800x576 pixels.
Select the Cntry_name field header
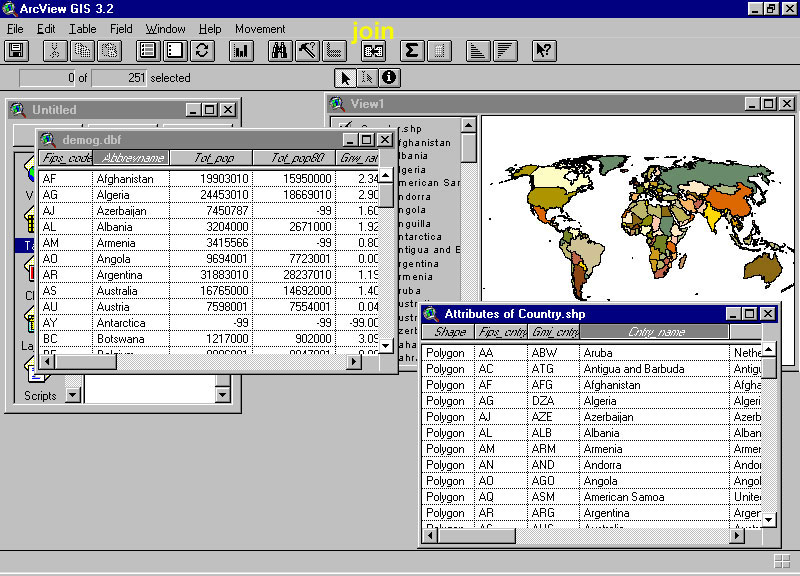655,332
